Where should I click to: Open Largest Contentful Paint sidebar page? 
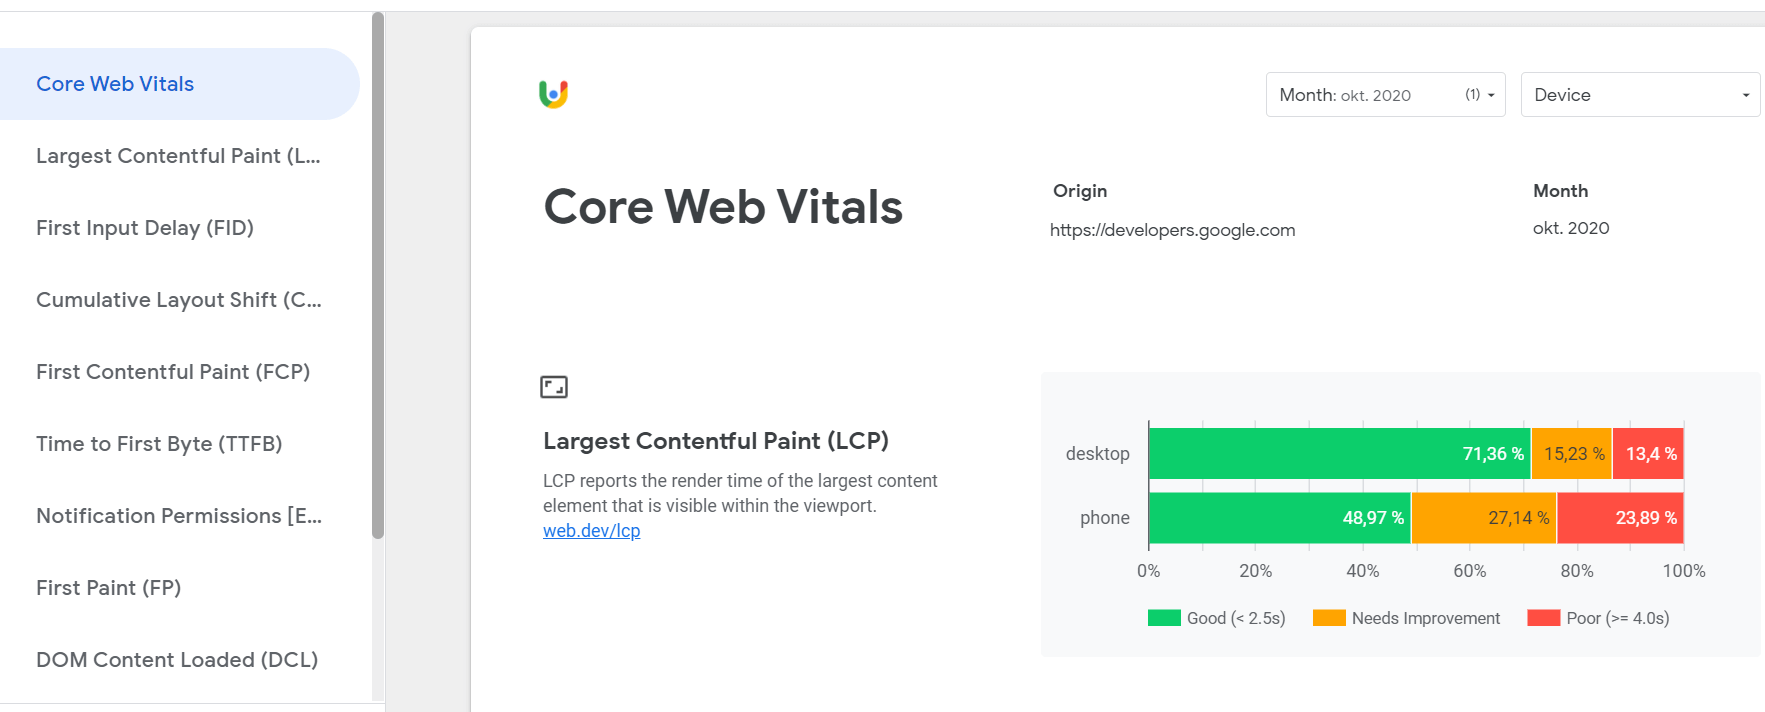178,156
